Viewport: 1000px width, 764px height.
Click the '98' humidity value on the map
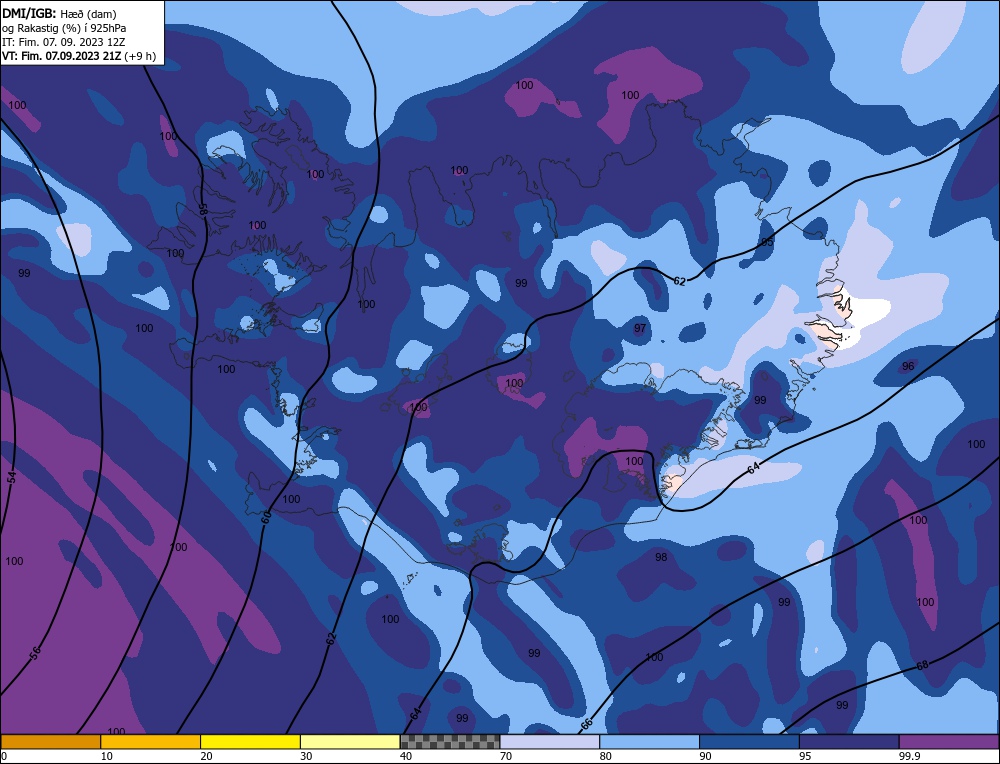click(x=661, y=557)
